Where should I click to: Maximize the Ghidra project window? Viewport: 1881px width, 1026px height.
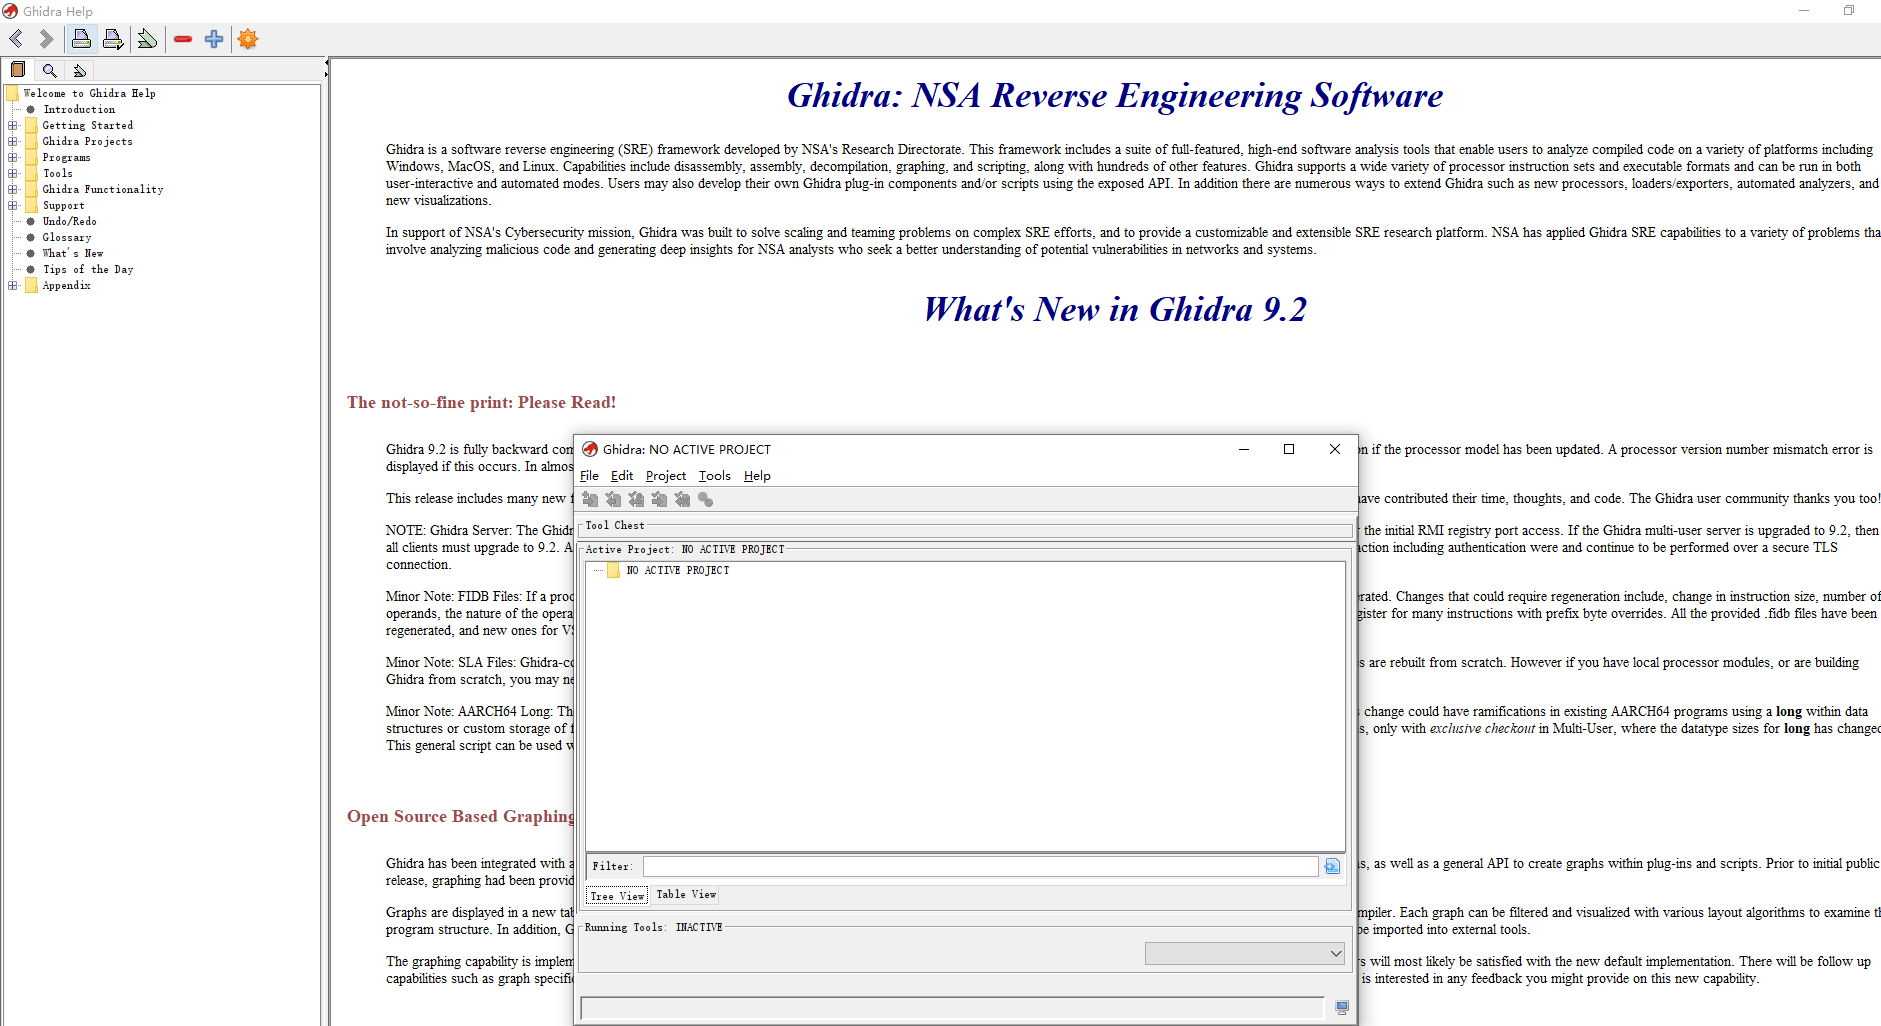pyautogui.click(x=1289, y=449)
